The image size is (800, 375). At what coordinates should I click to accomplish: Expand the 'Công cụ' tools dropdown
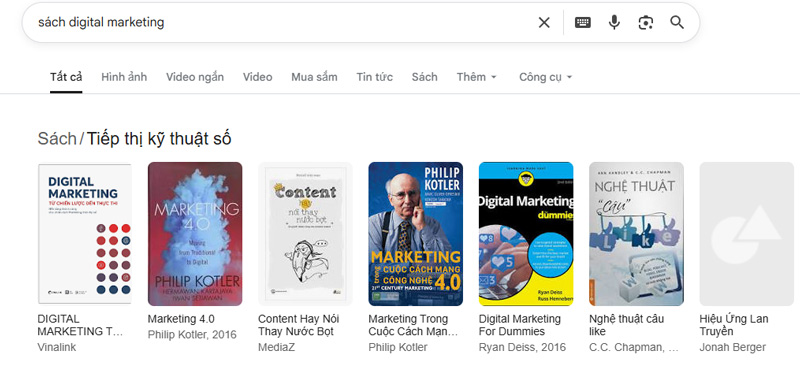pyautogui.click(x=545, y=77)
